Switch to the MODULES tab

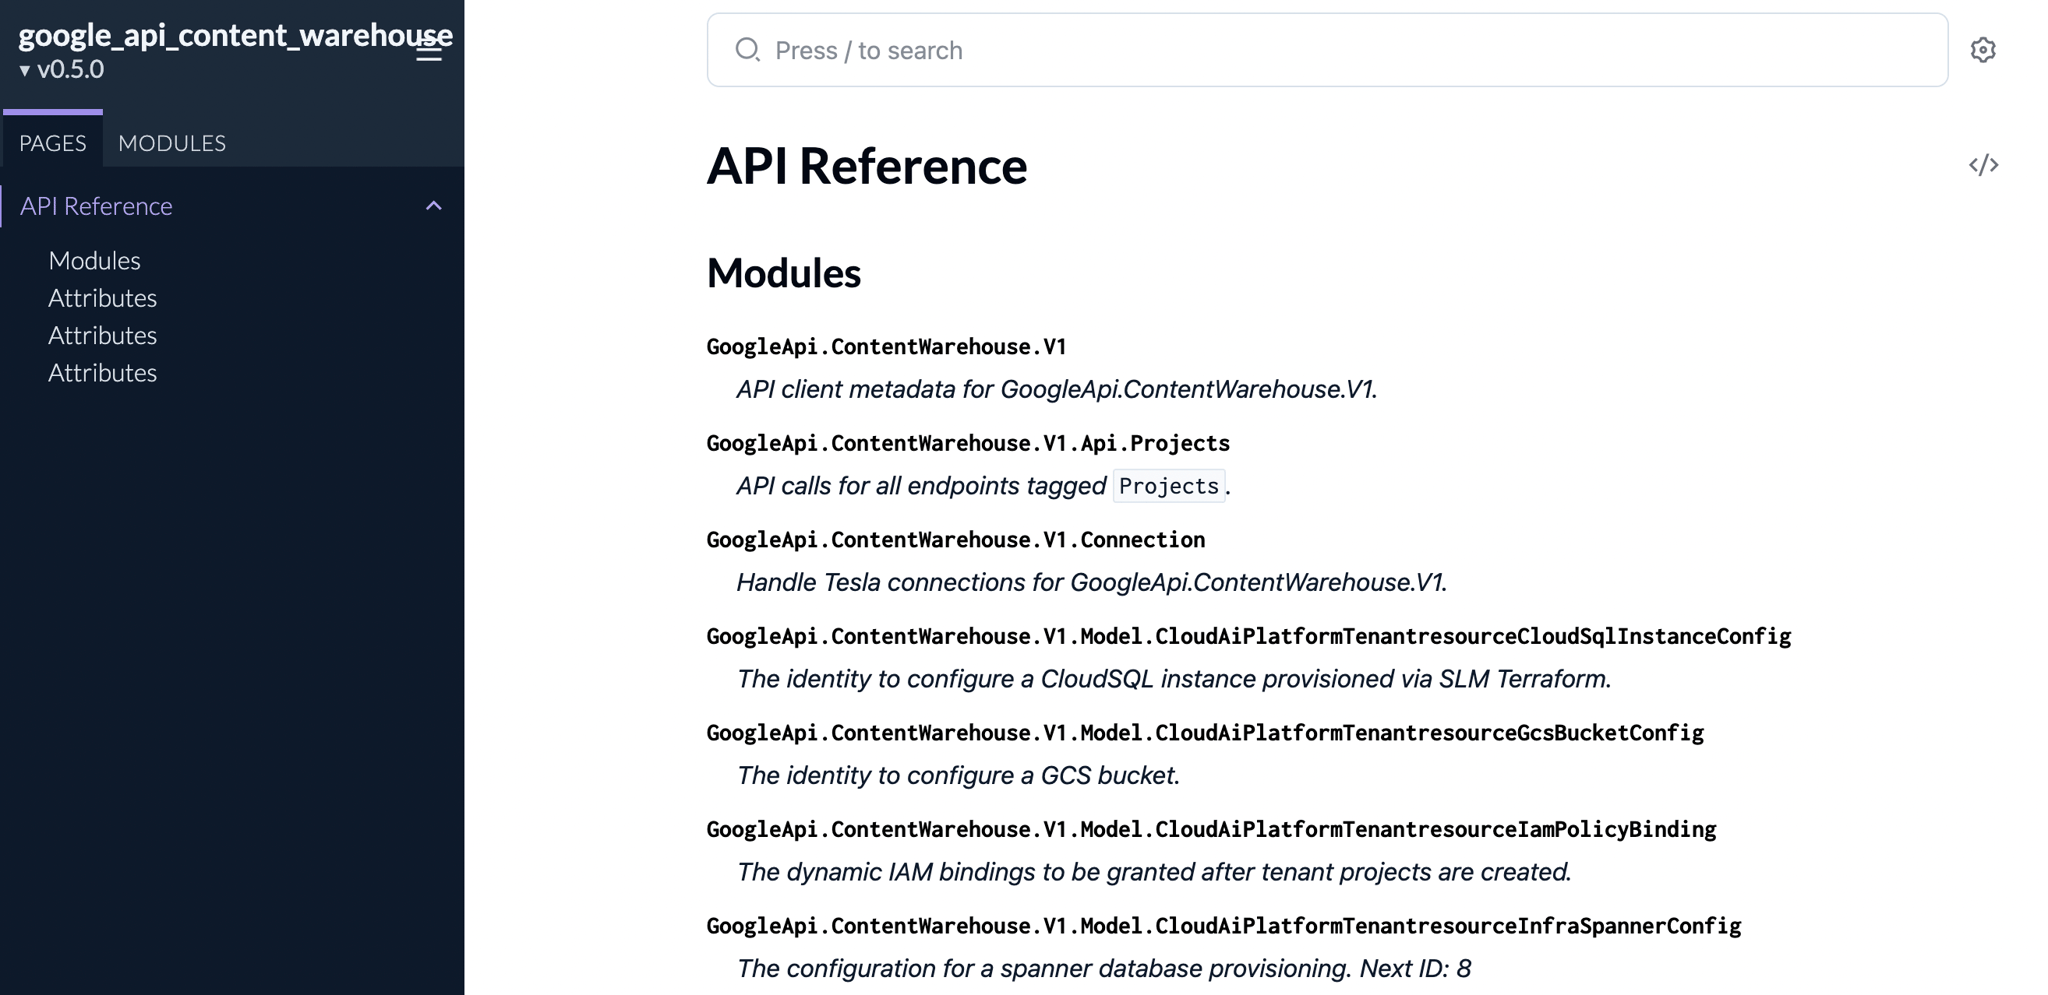[x=172, y=142]
